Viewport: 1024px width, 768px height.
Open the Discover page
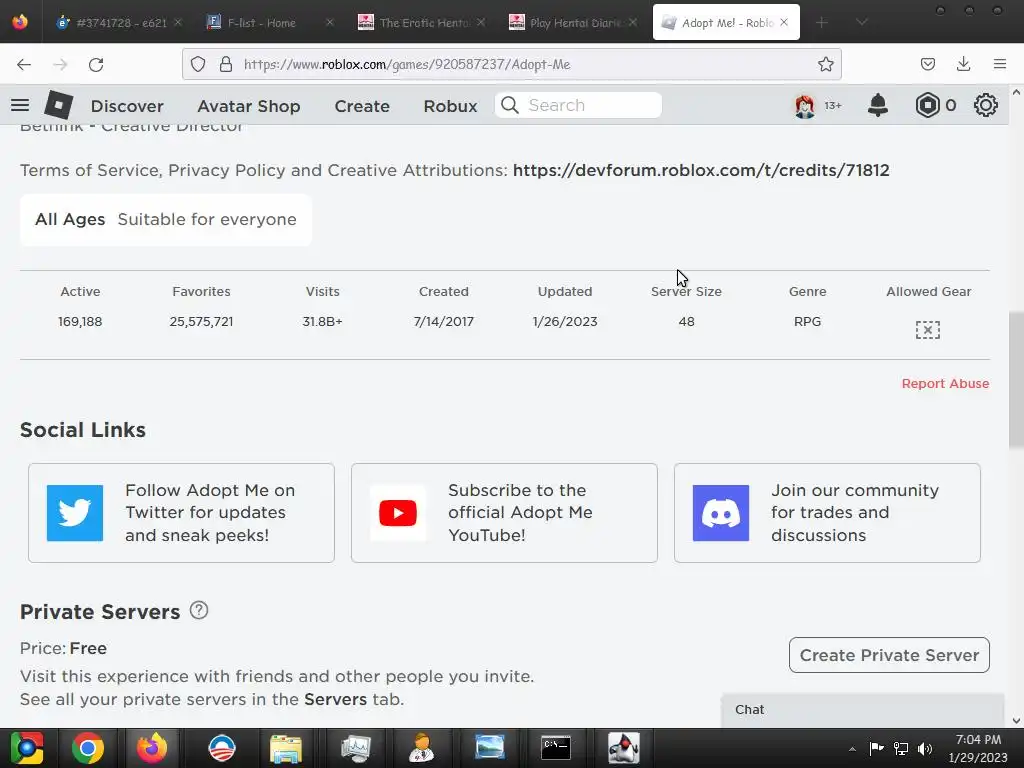(127, 106)
